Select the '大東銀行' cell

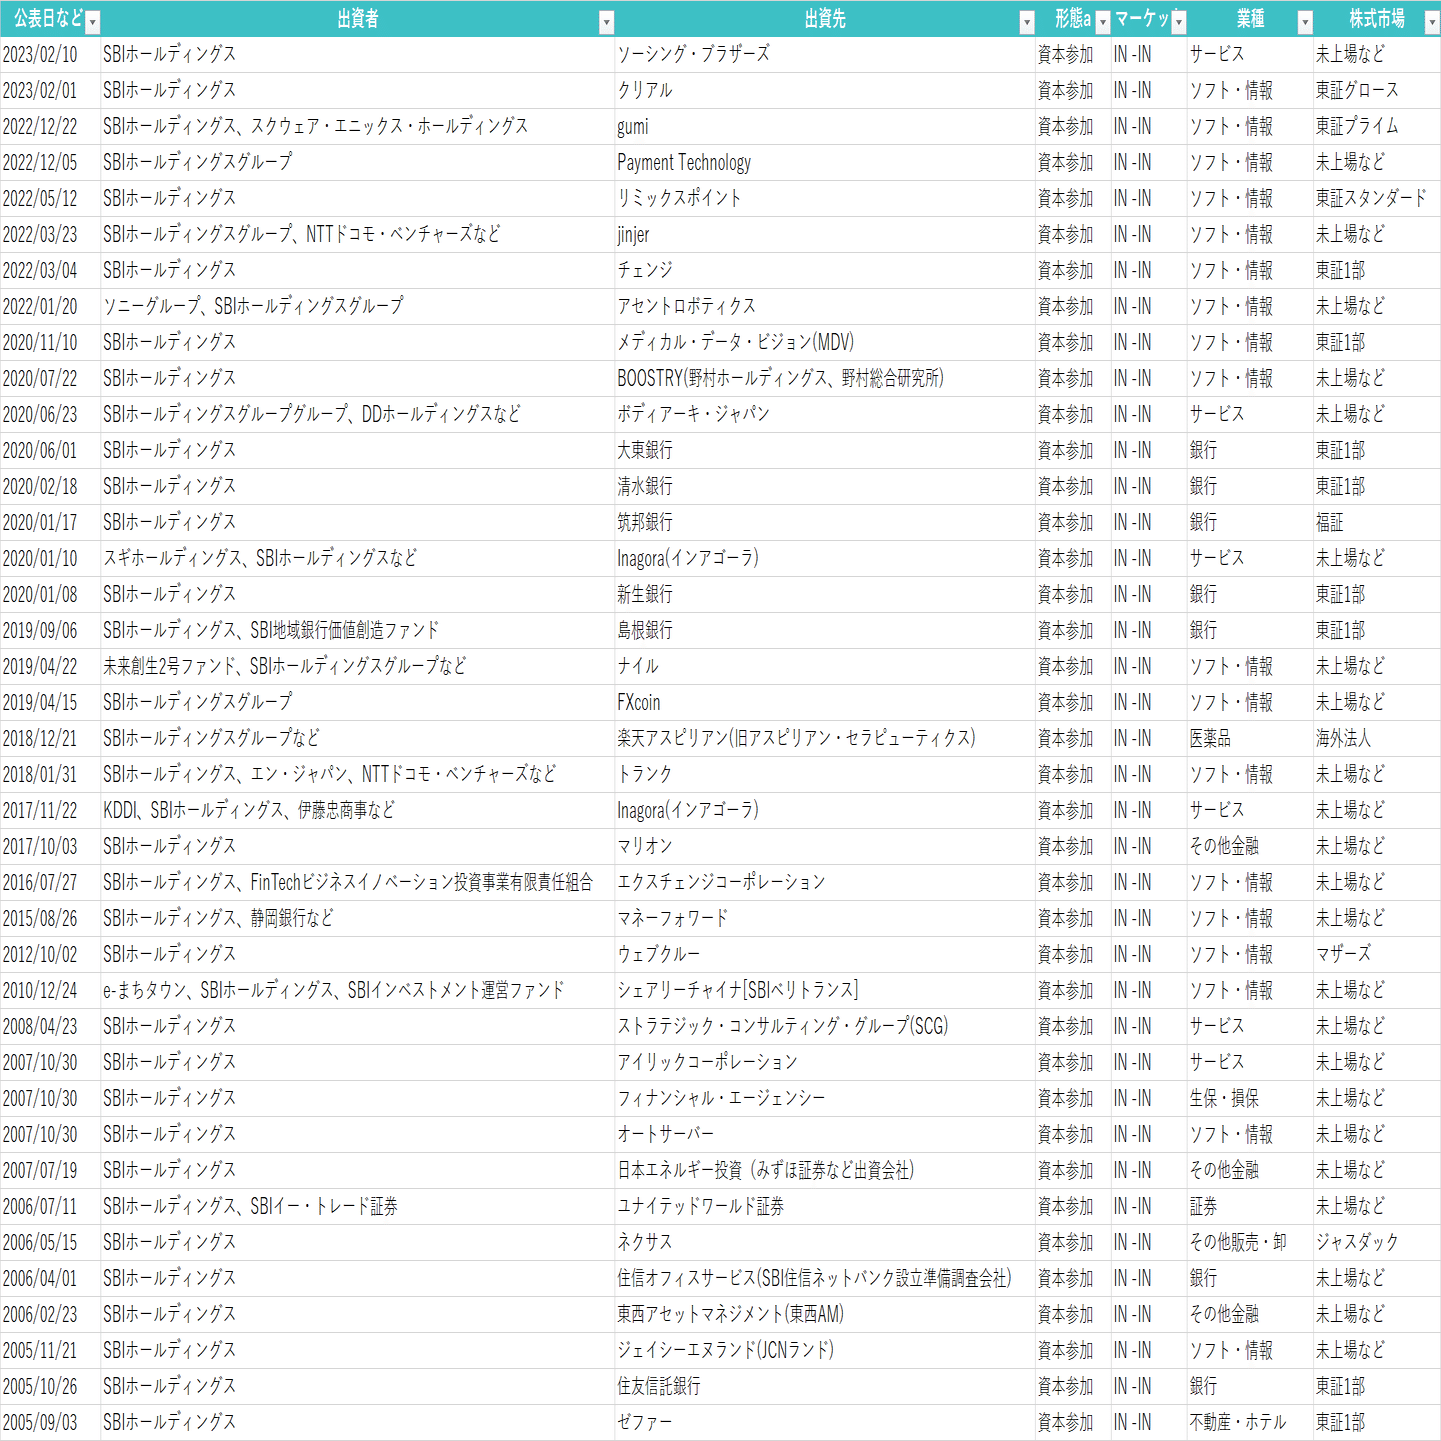pos(825,451)
